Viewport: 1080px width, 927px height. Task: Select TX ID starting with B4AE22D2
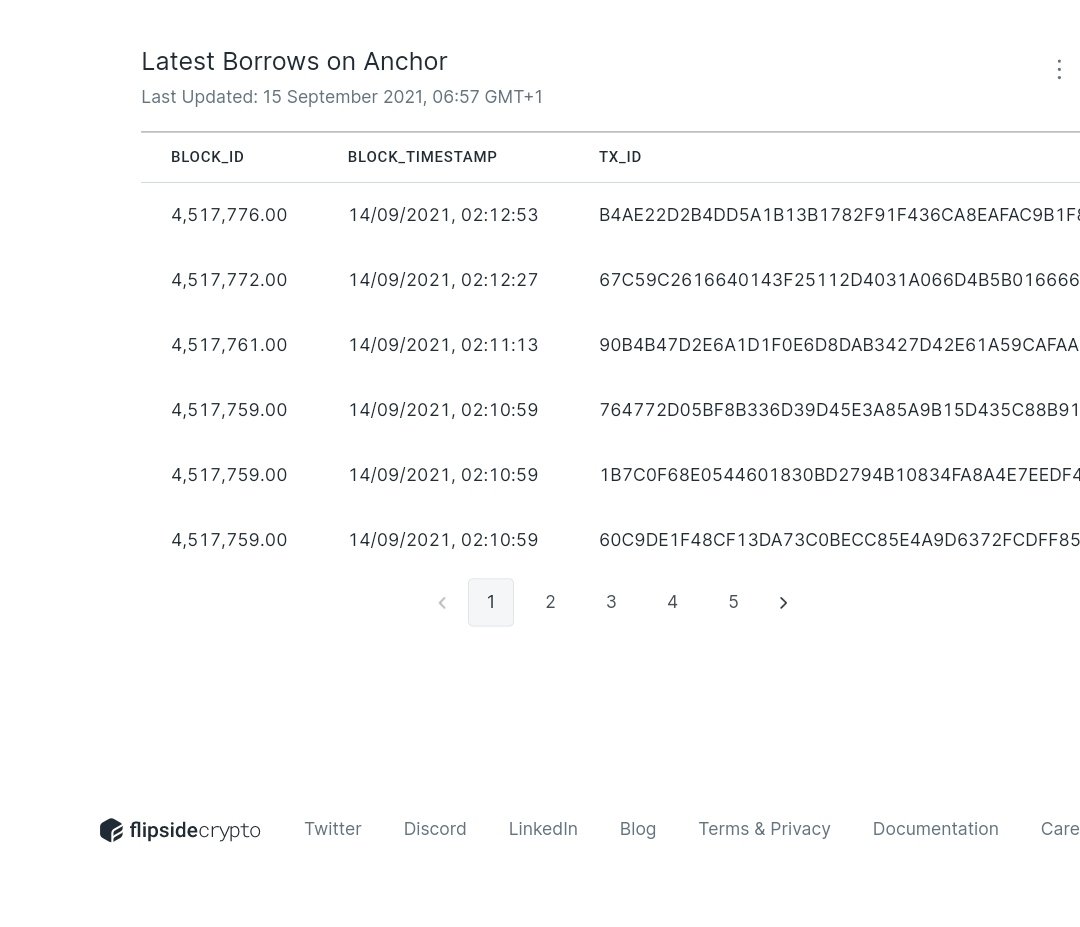tap(839, 215)
